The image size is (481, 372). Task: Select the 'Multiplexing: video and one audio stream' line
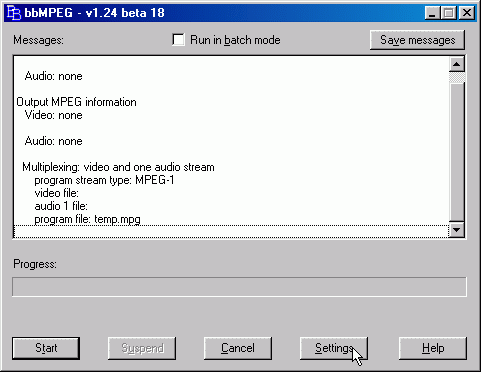[x=118, y=167]
